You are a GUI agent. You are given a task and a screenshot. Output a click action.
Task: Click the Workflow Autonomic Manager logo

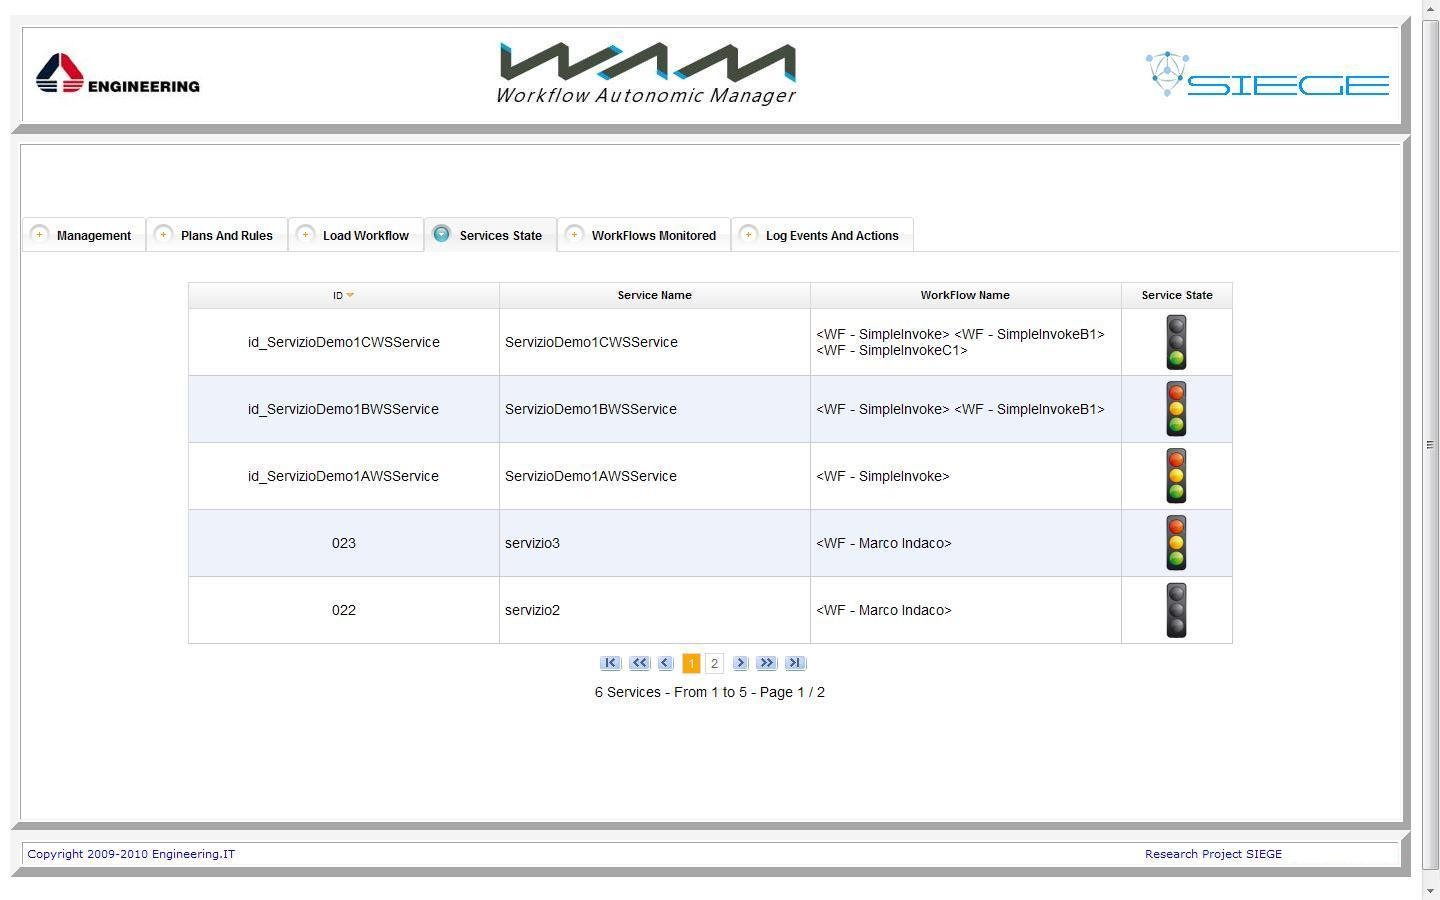(646, 70)
